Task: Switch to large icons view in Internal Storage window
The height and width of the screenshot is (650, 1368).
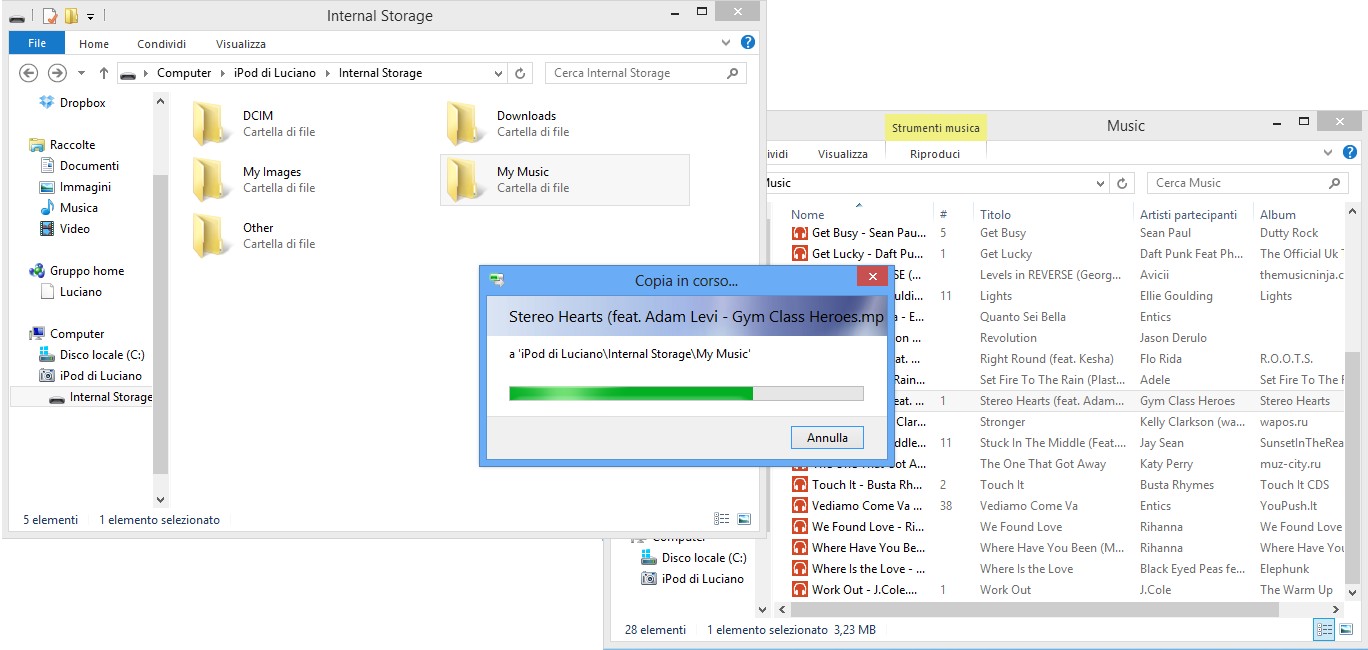Action: [744, 519]
